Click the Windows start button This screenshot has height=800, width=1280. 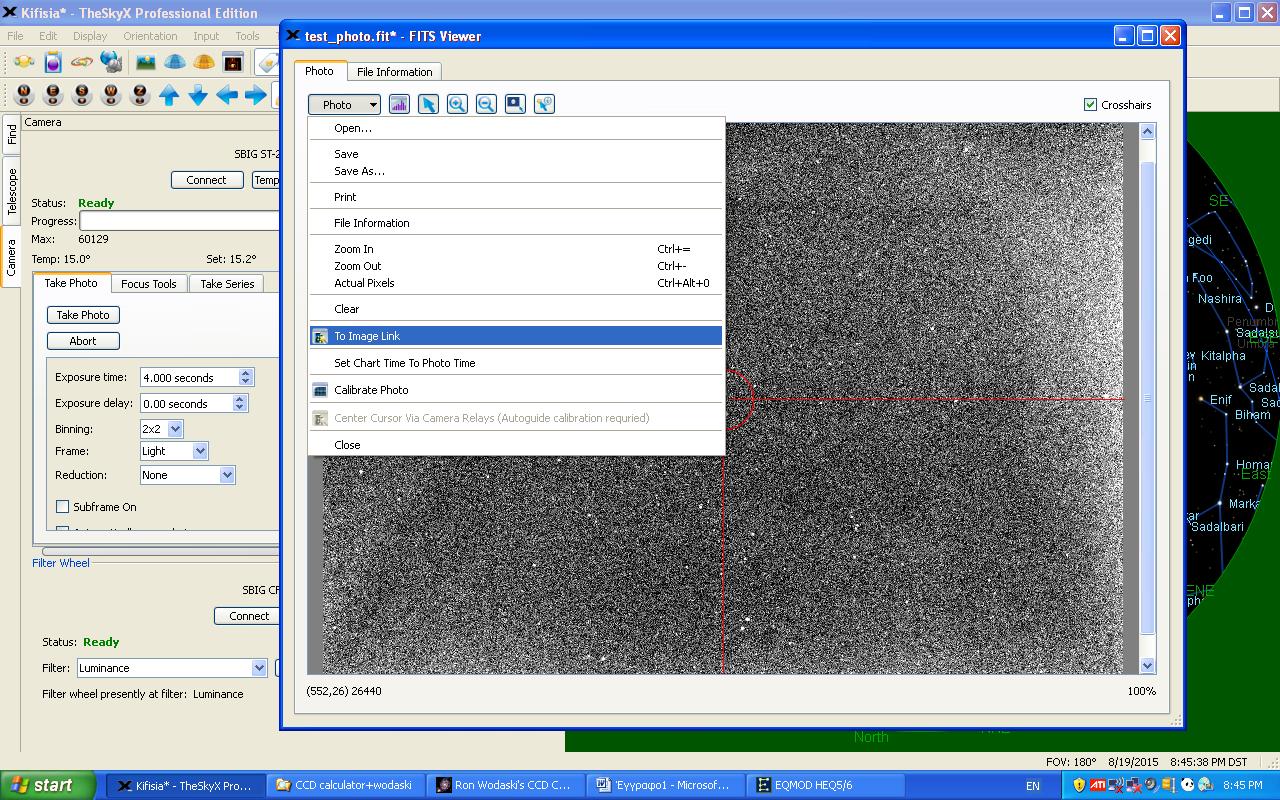pos(48,785)
